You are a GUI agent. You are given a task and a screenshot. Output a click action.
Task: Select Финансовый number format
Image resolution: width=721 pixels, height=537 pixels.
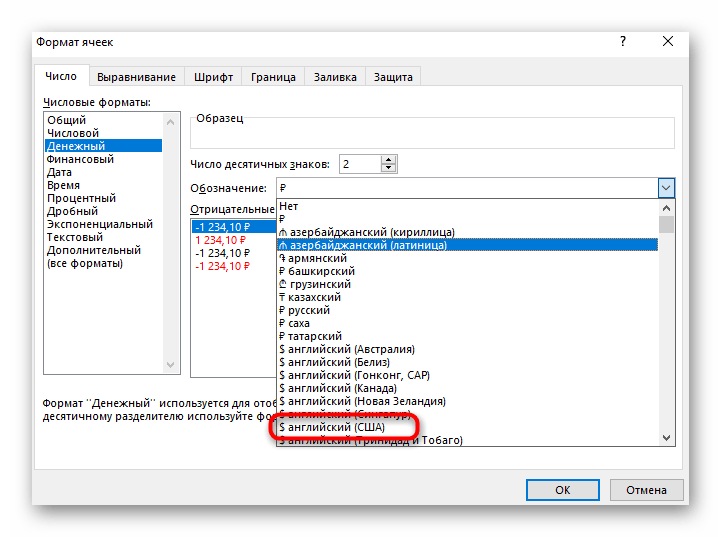point(103,159)
